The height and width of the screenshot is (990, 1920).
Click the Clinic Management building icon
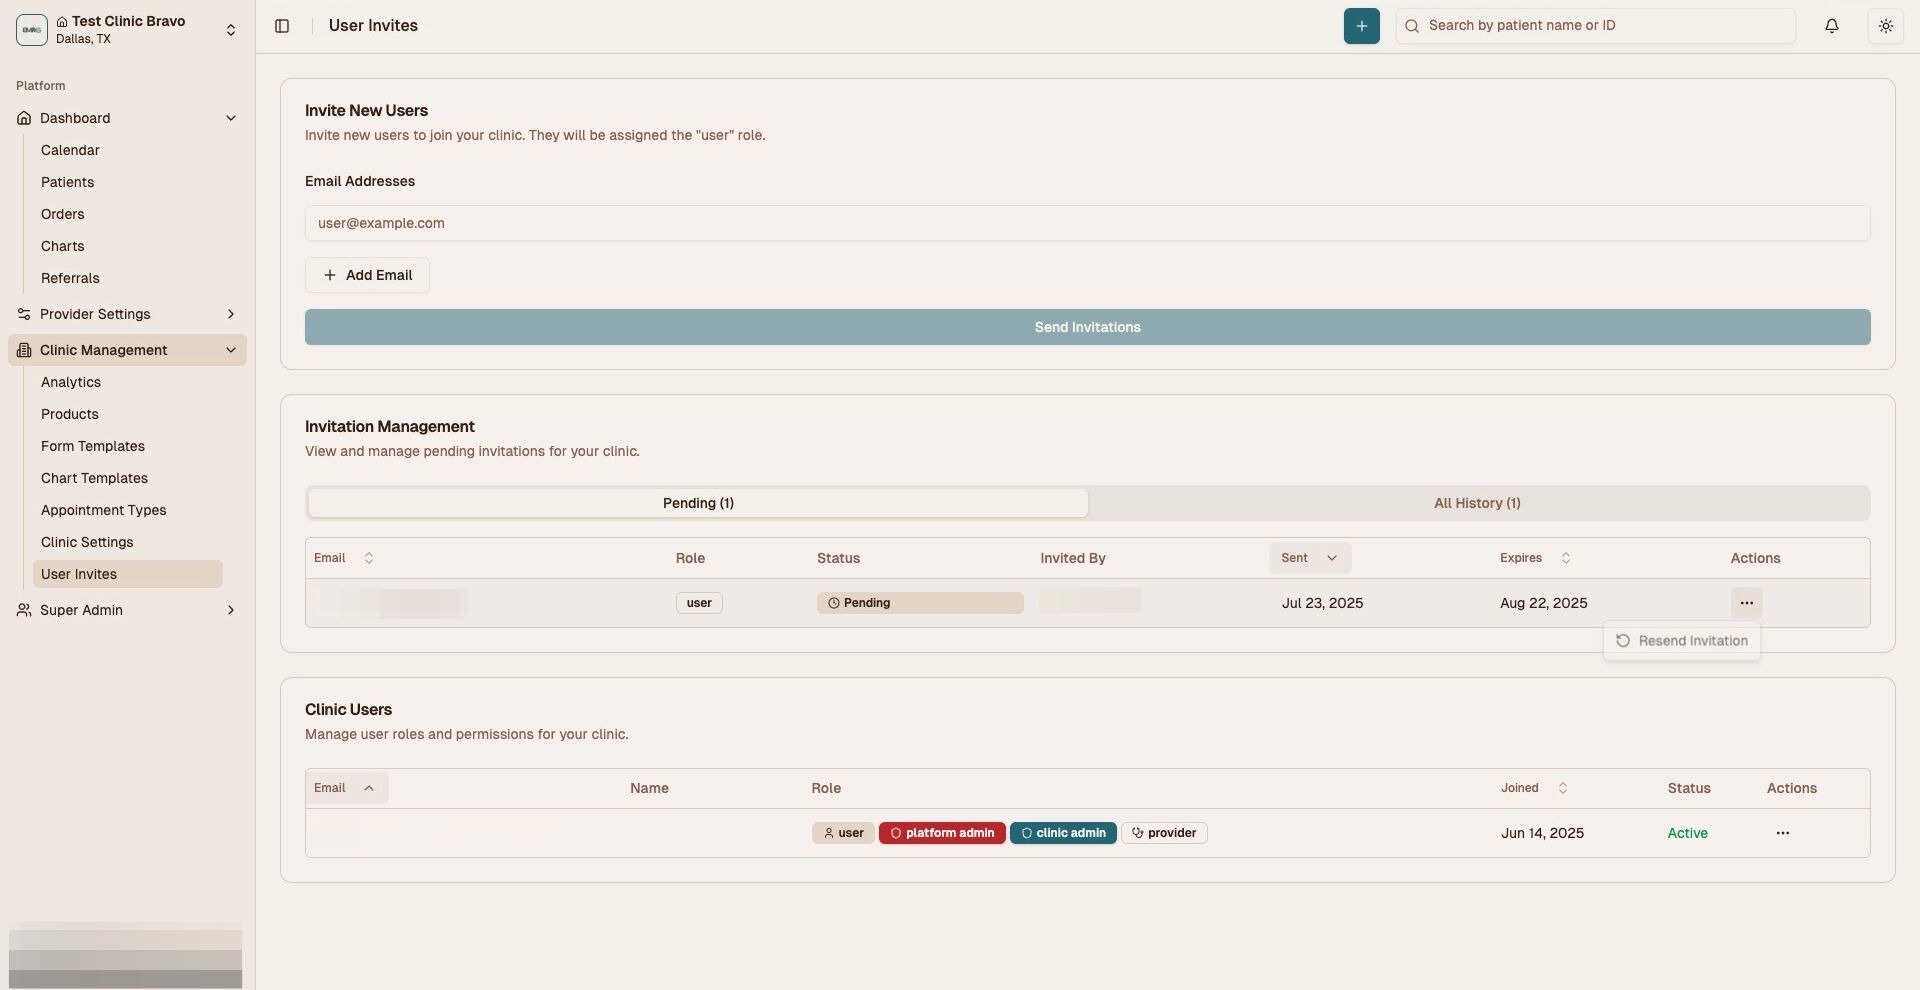point(24,350)
